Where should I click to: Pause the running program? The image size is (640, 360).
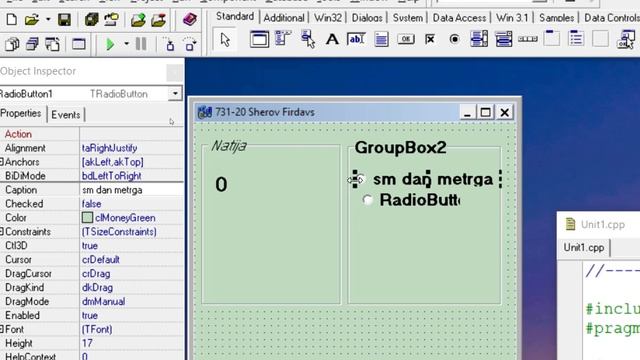[x=141, y=44]
